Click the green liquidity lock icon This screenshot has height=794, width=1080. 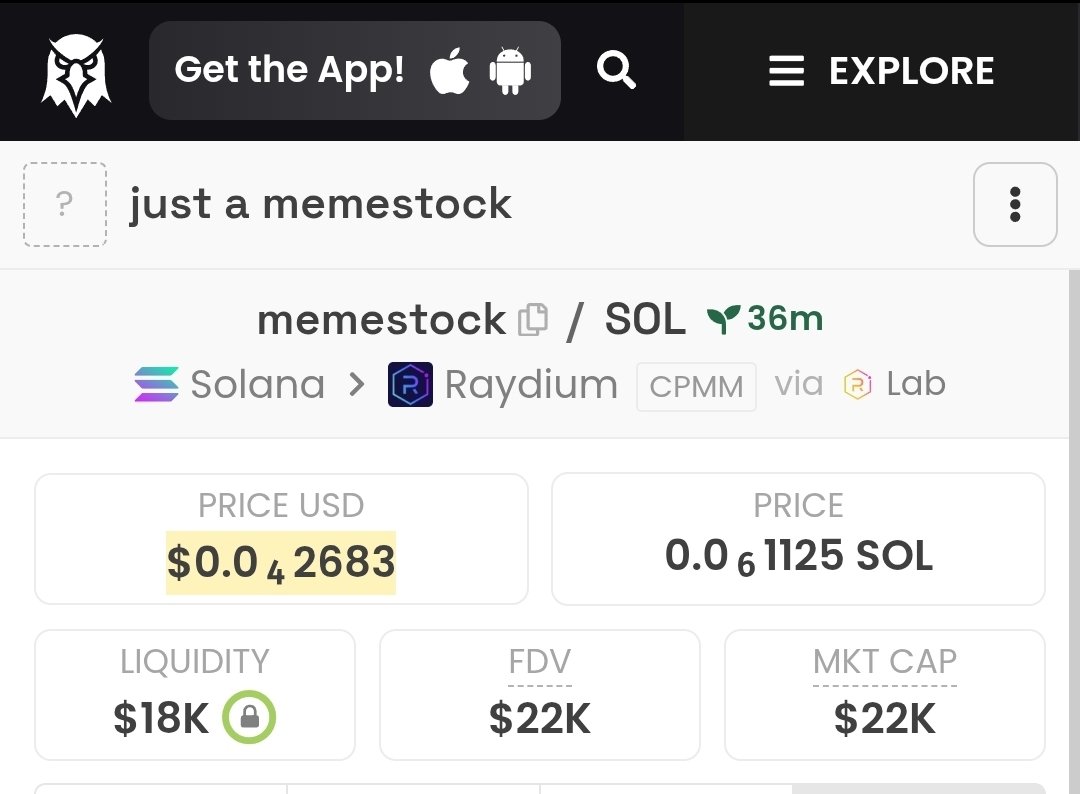click(x=249, y=717)
